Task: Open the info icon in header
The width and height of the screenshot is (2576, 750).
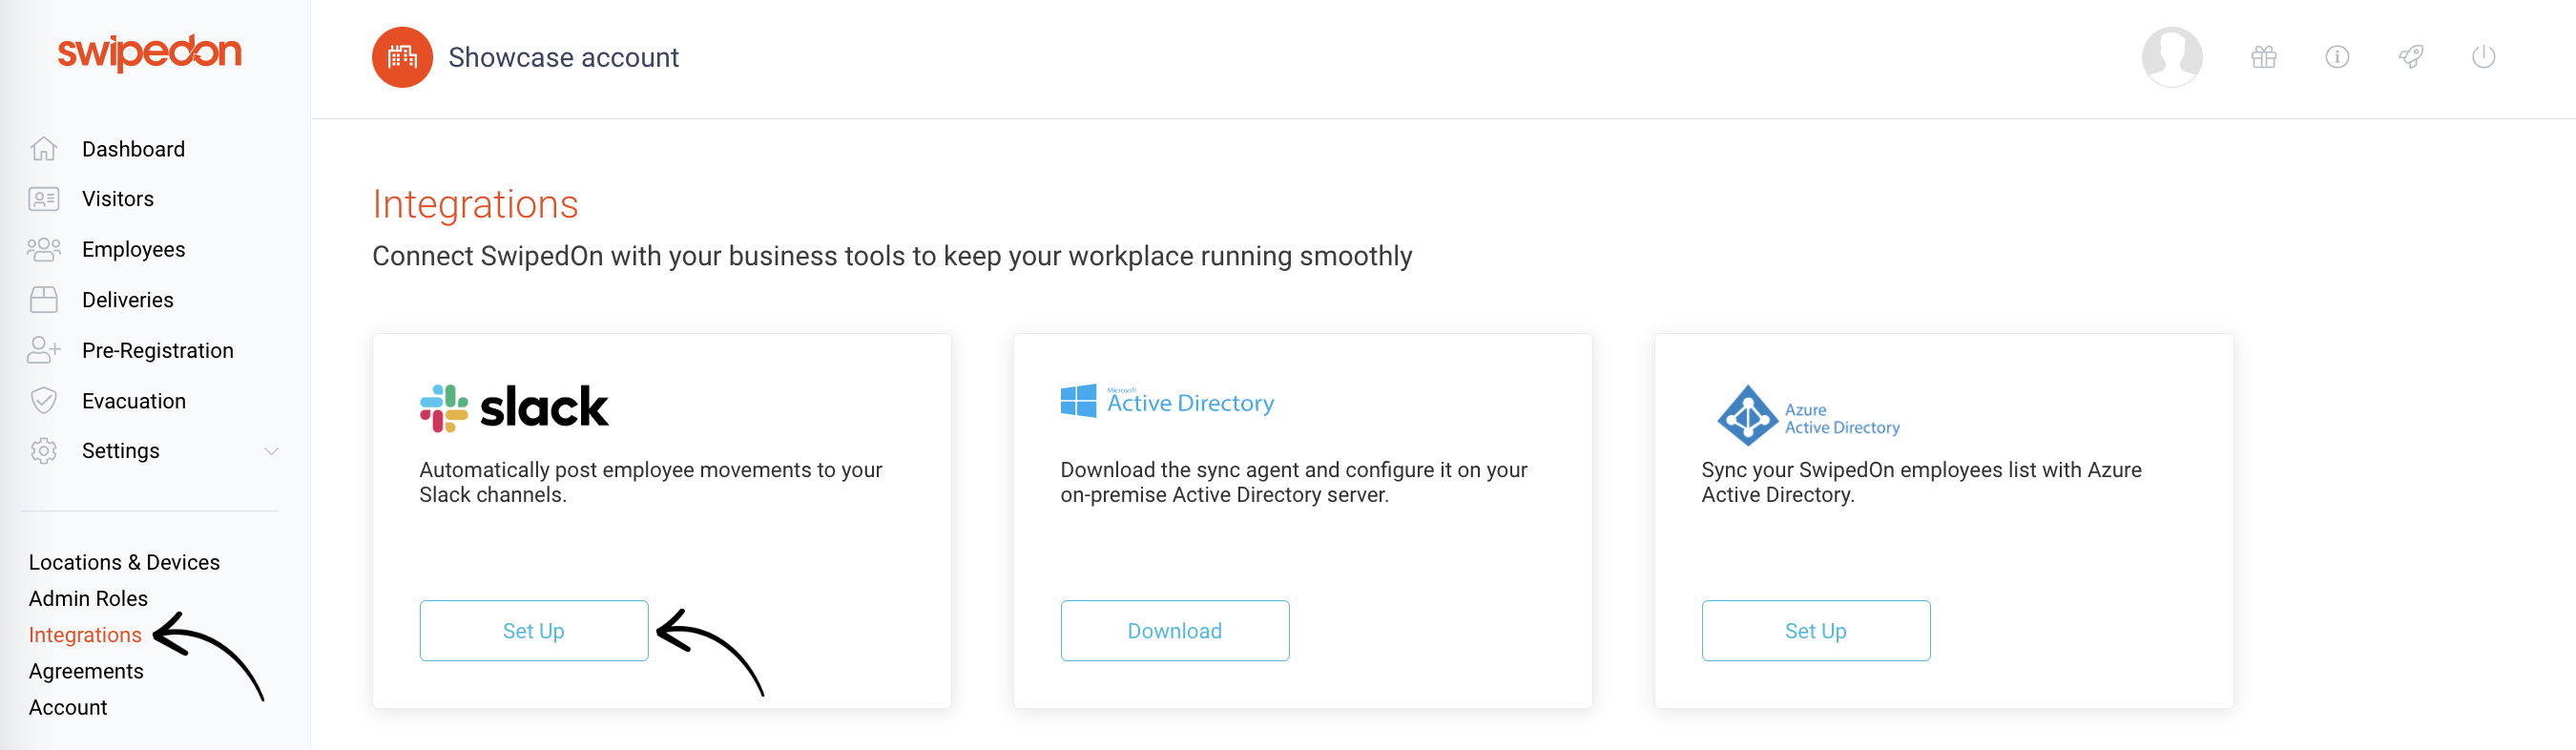Action: [x=2336, y=57]
